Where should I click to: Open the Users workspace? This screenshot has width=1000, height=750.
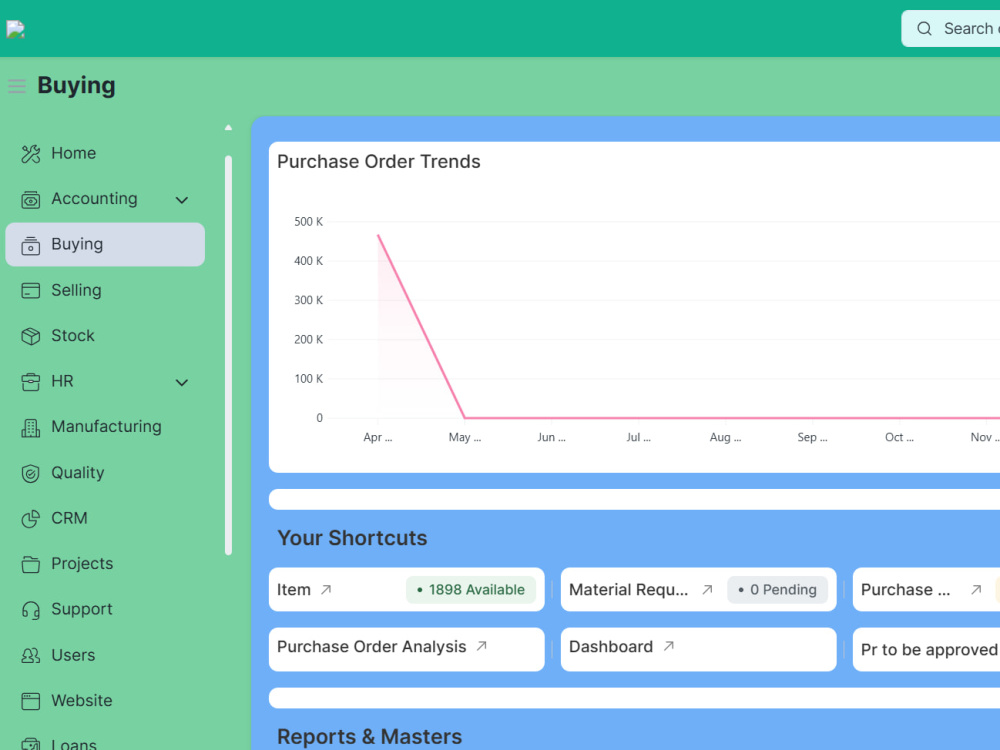(x=105, y=656)
